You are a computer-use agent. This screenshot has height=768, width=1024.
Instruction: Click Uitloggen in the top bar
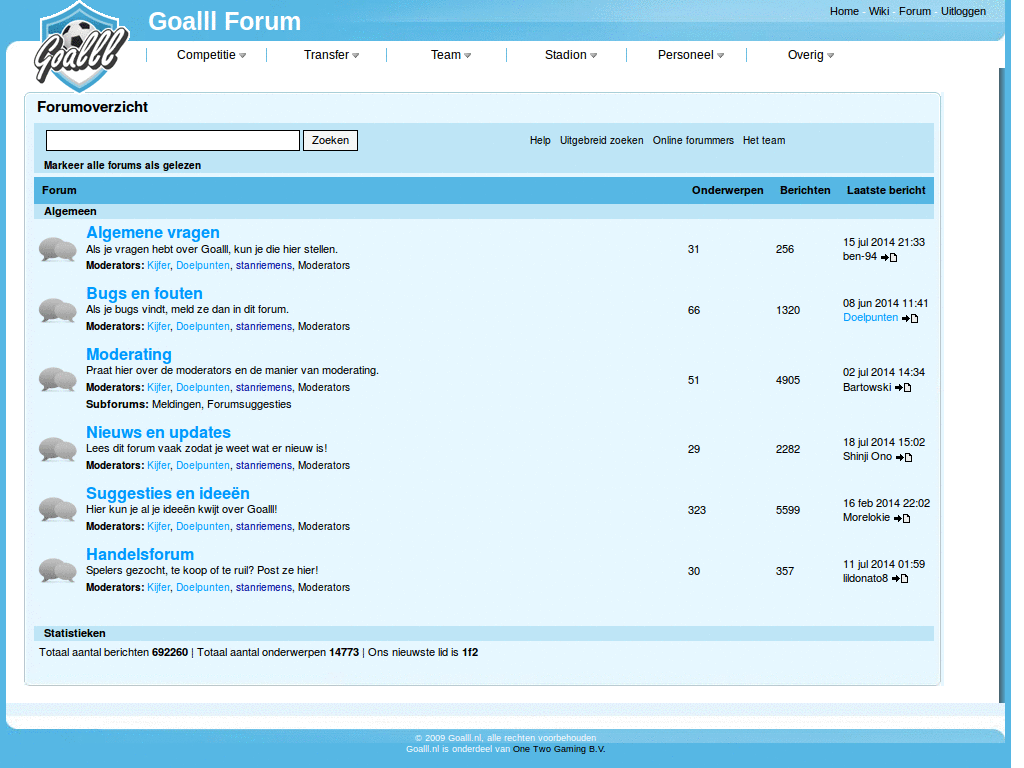pos(963,11)
